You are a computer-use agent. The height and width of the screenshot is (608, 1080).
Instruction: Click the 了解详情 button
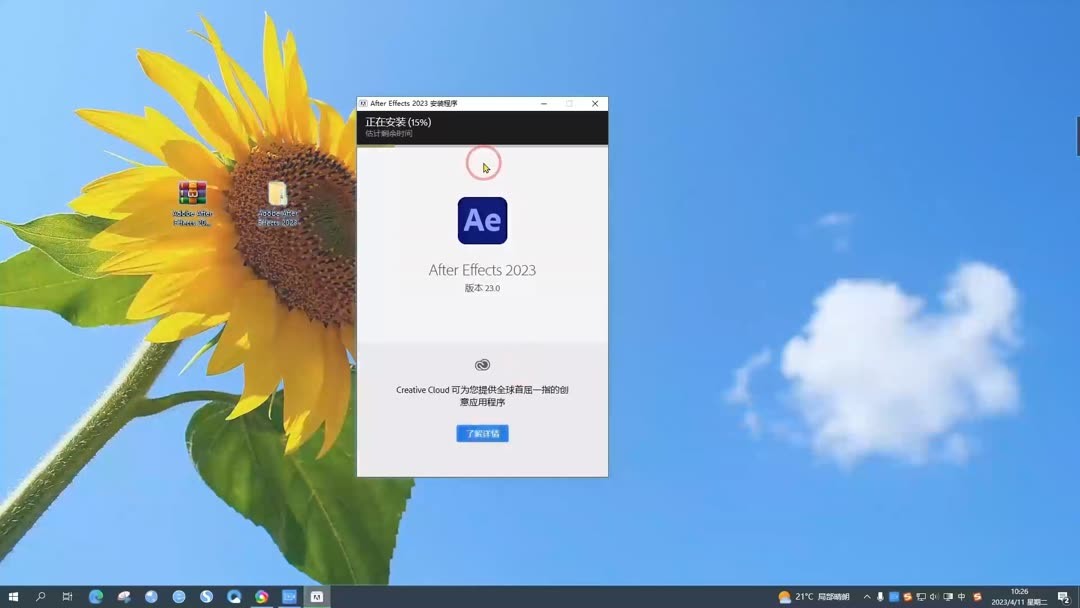[483, 433]
